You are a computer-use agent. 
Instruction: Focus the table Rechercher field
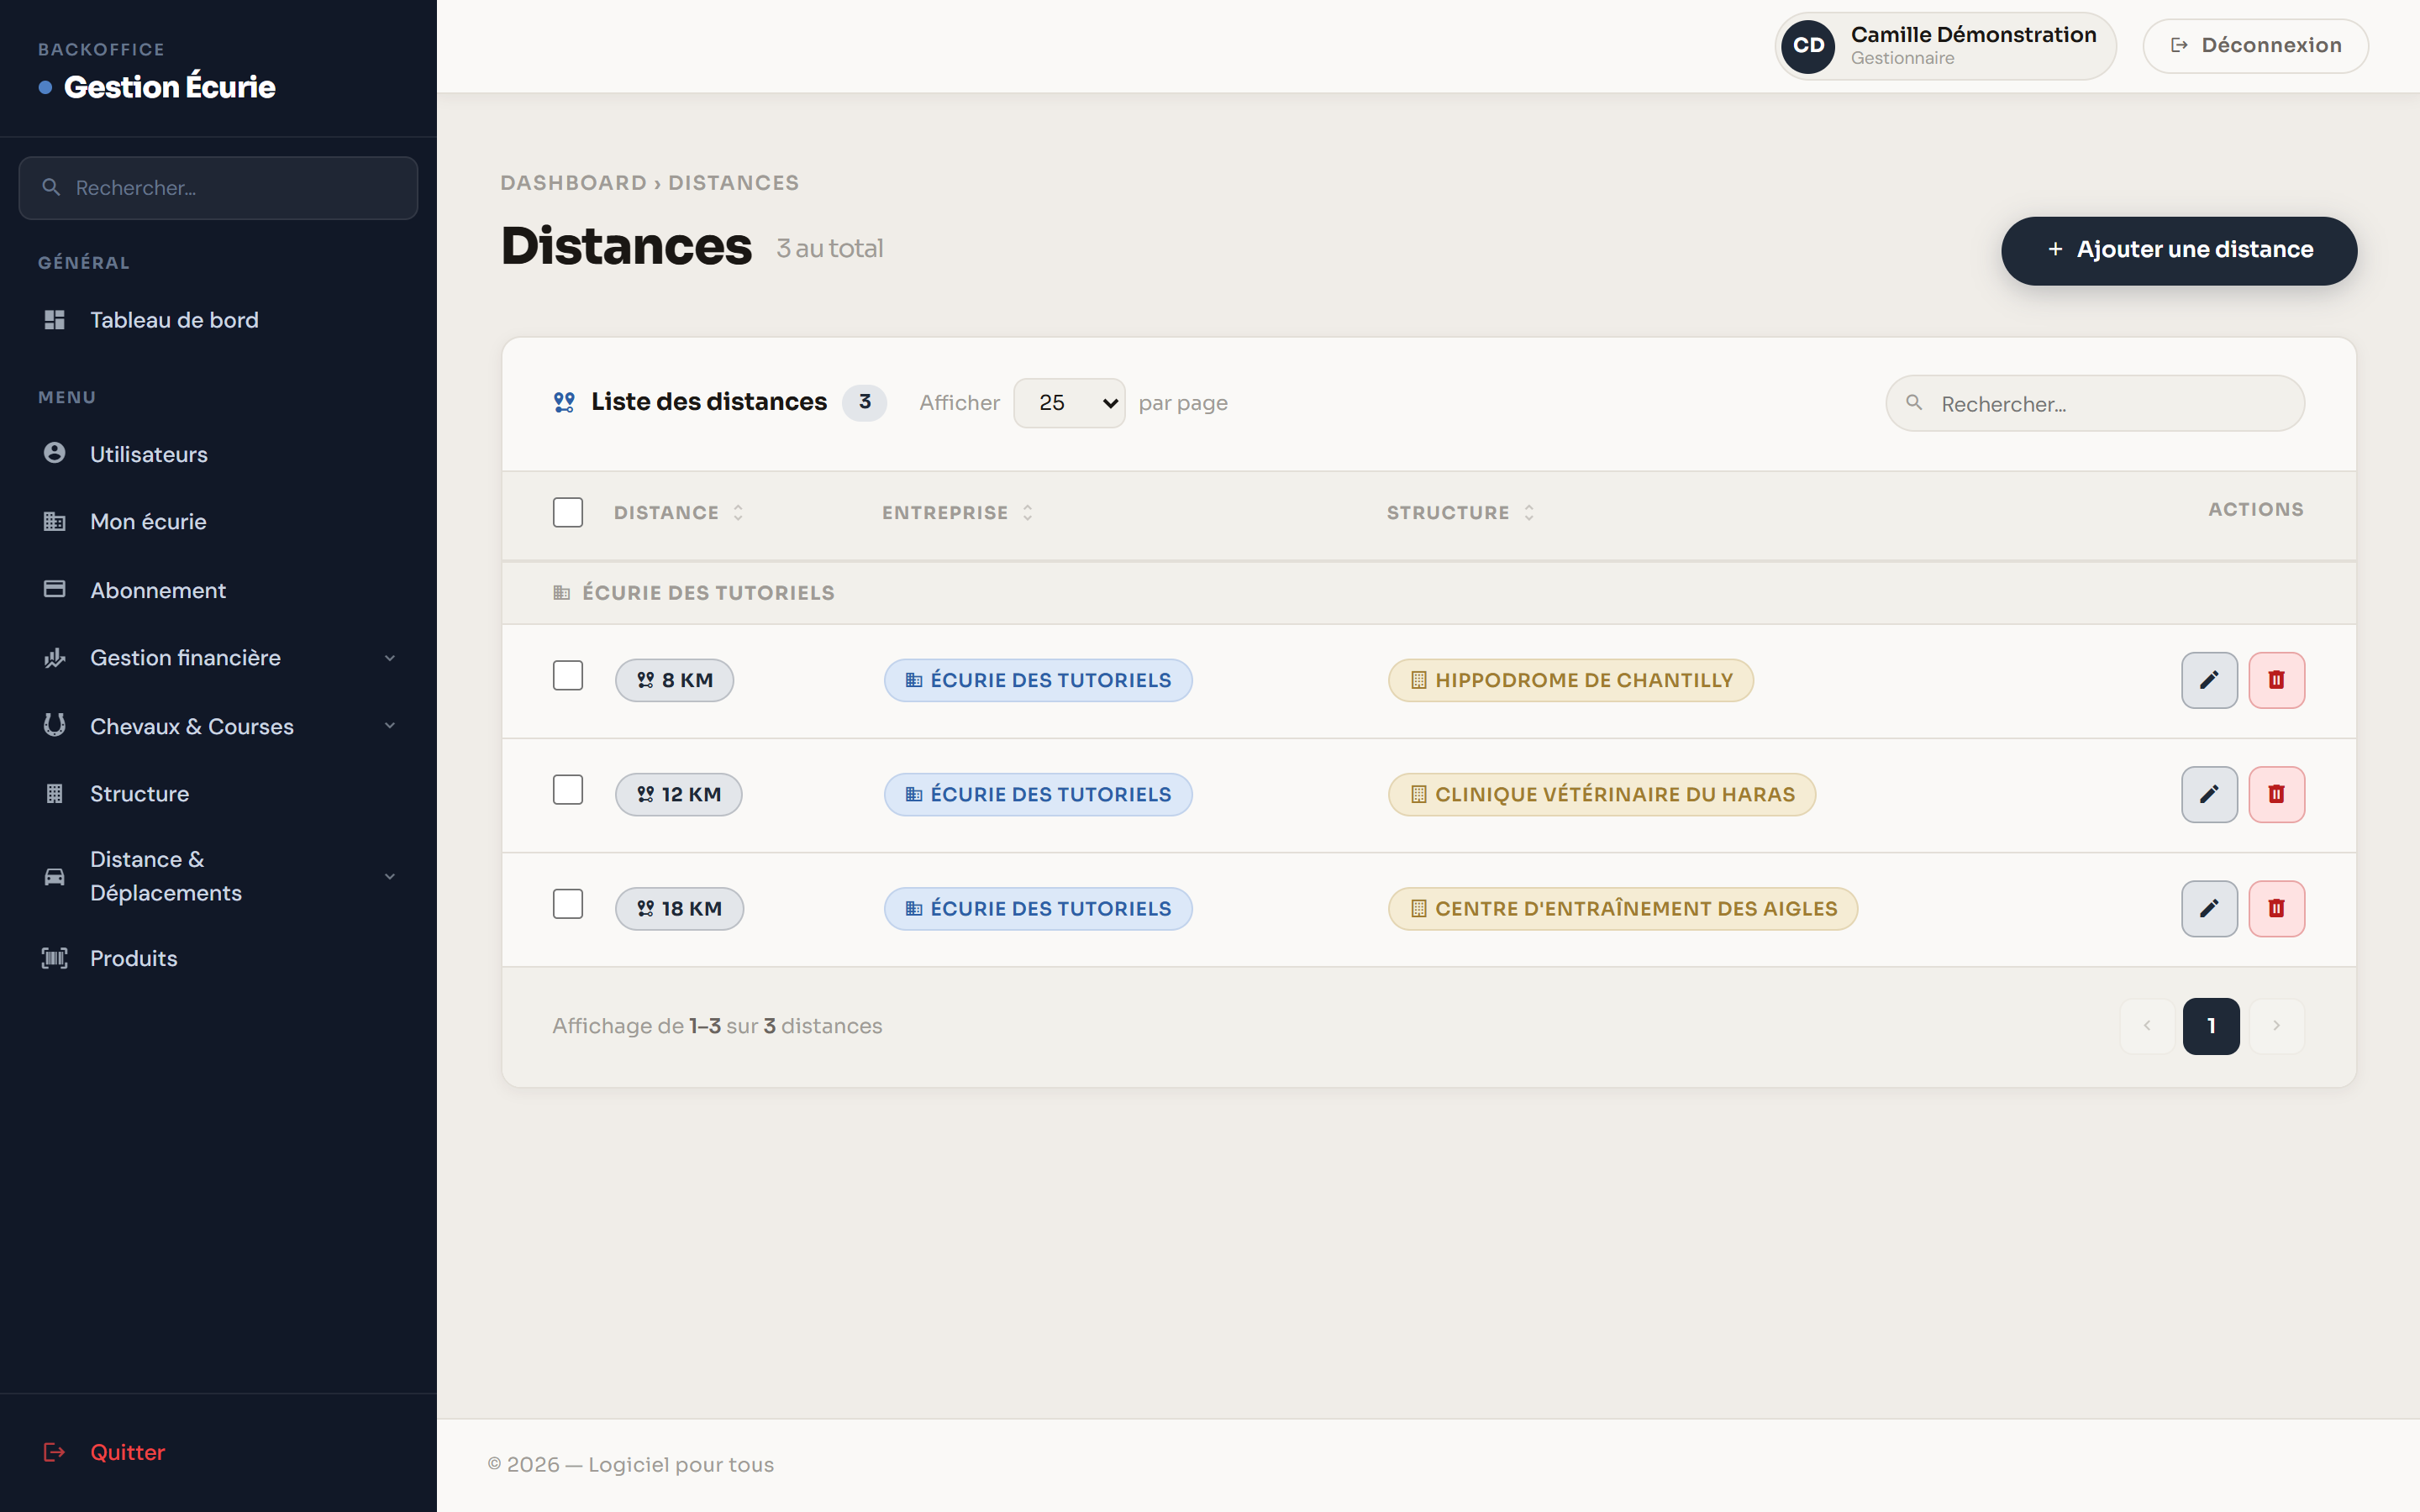point(2095,403)
